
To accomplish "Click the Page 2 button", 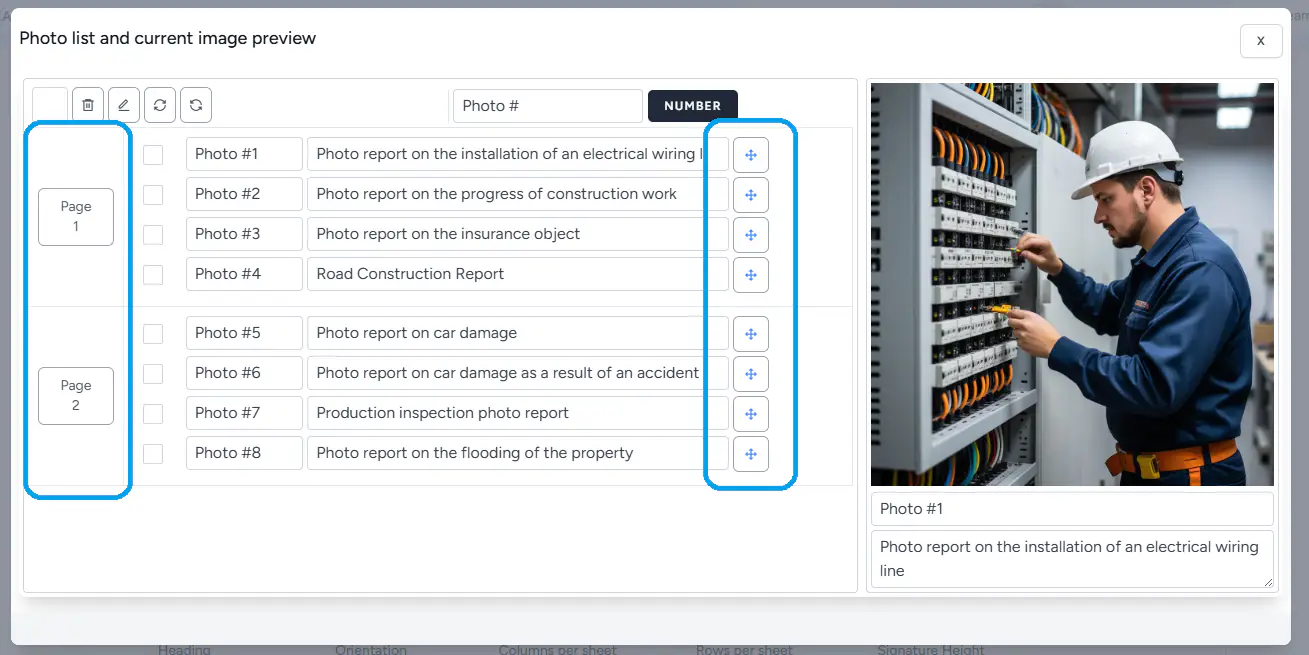I will point(76,396).
